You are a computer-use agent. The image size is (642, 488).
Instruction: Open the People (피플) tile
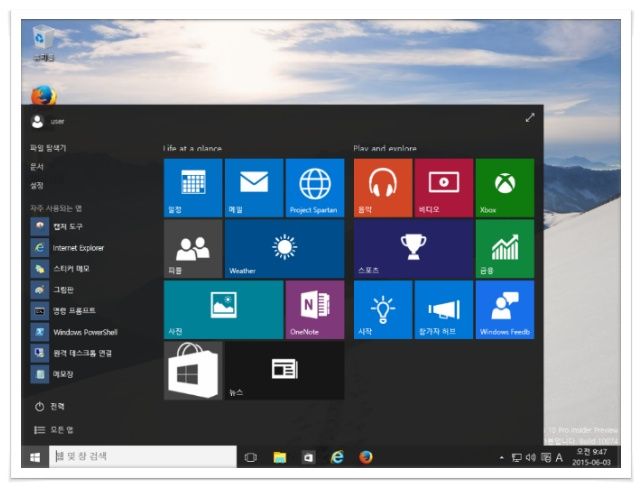[x=193, y=249]
